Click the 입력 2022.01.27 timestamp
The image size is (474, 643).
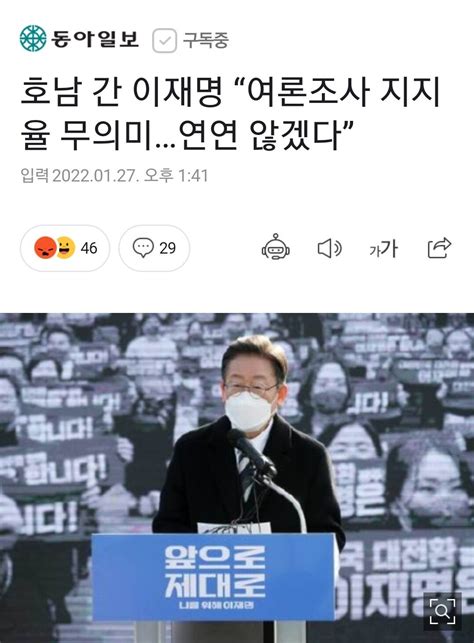pos(114,176)
